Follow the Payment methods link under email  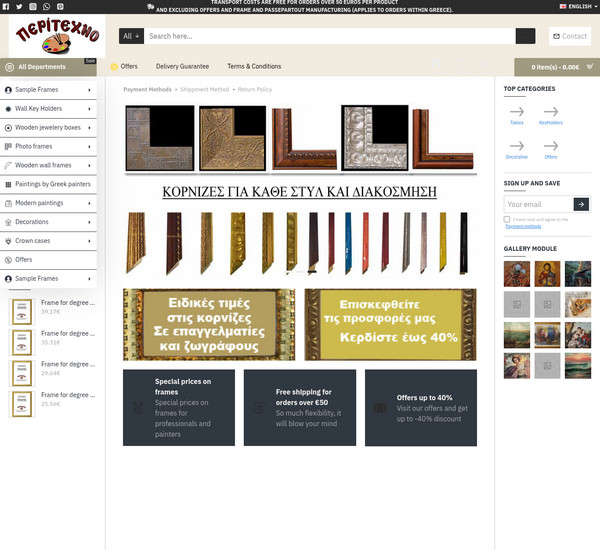click(523, 226)
